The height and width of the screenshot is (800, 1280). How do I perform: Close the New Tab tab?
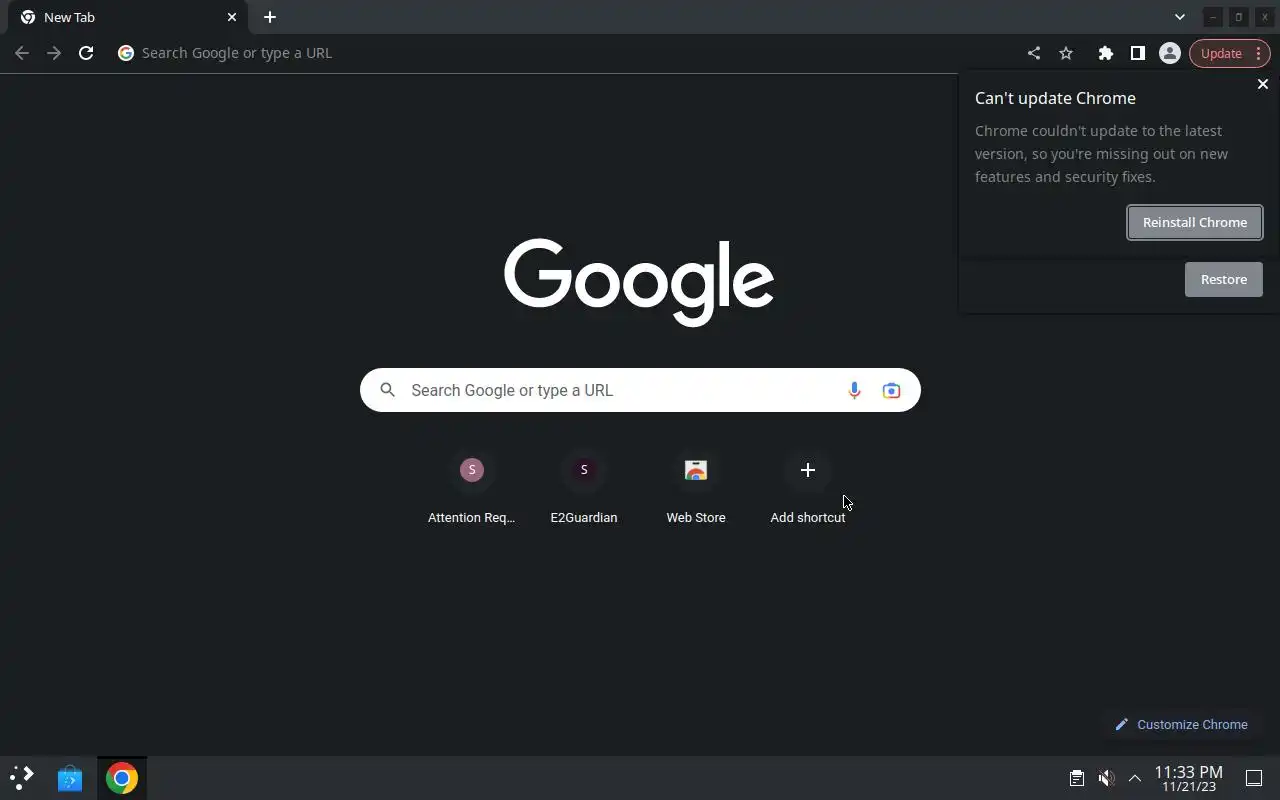[232, 17]
